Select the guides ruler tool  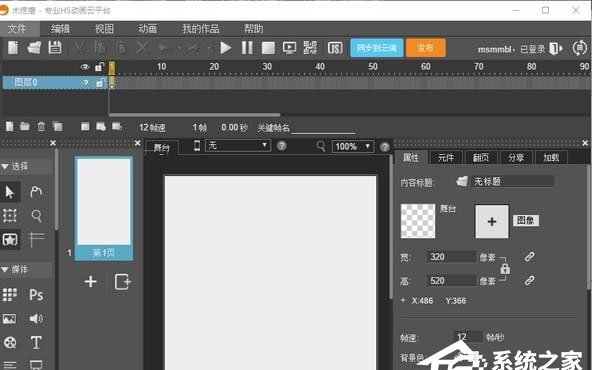tap(36, 239)
